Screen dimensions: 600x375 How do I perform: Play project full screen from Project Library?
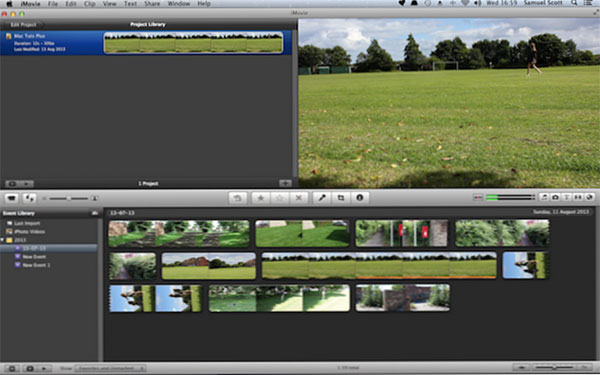pyautogui.click(x=12, y=184)
